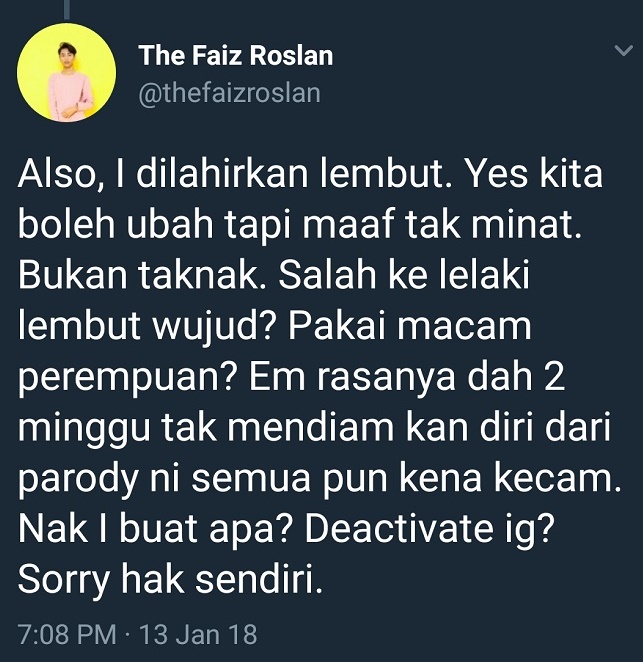The height and width of the screenshot is (662, 643).
Task: Select the 'Nak I buat apa?' question
Action: click(x=159, y=530)
